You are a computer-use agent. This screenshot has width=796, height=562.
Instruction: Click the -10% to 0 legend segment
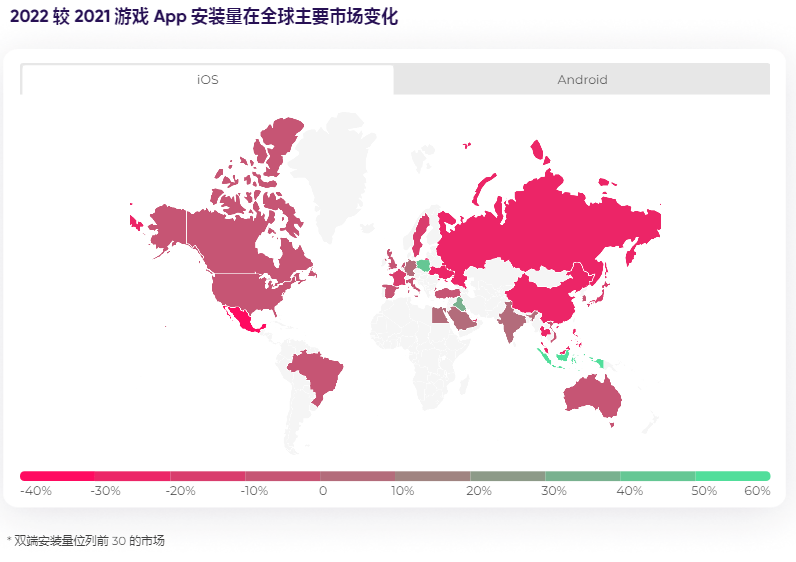tap(283, 476)
